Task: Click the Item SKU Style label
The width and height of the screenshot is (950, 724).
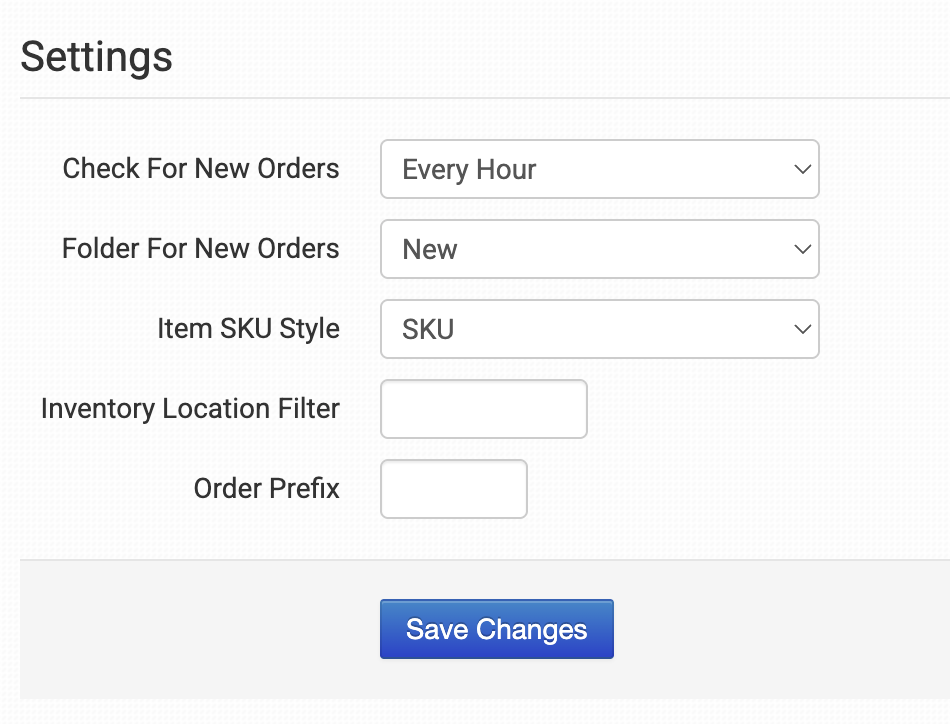Action: 248,329
